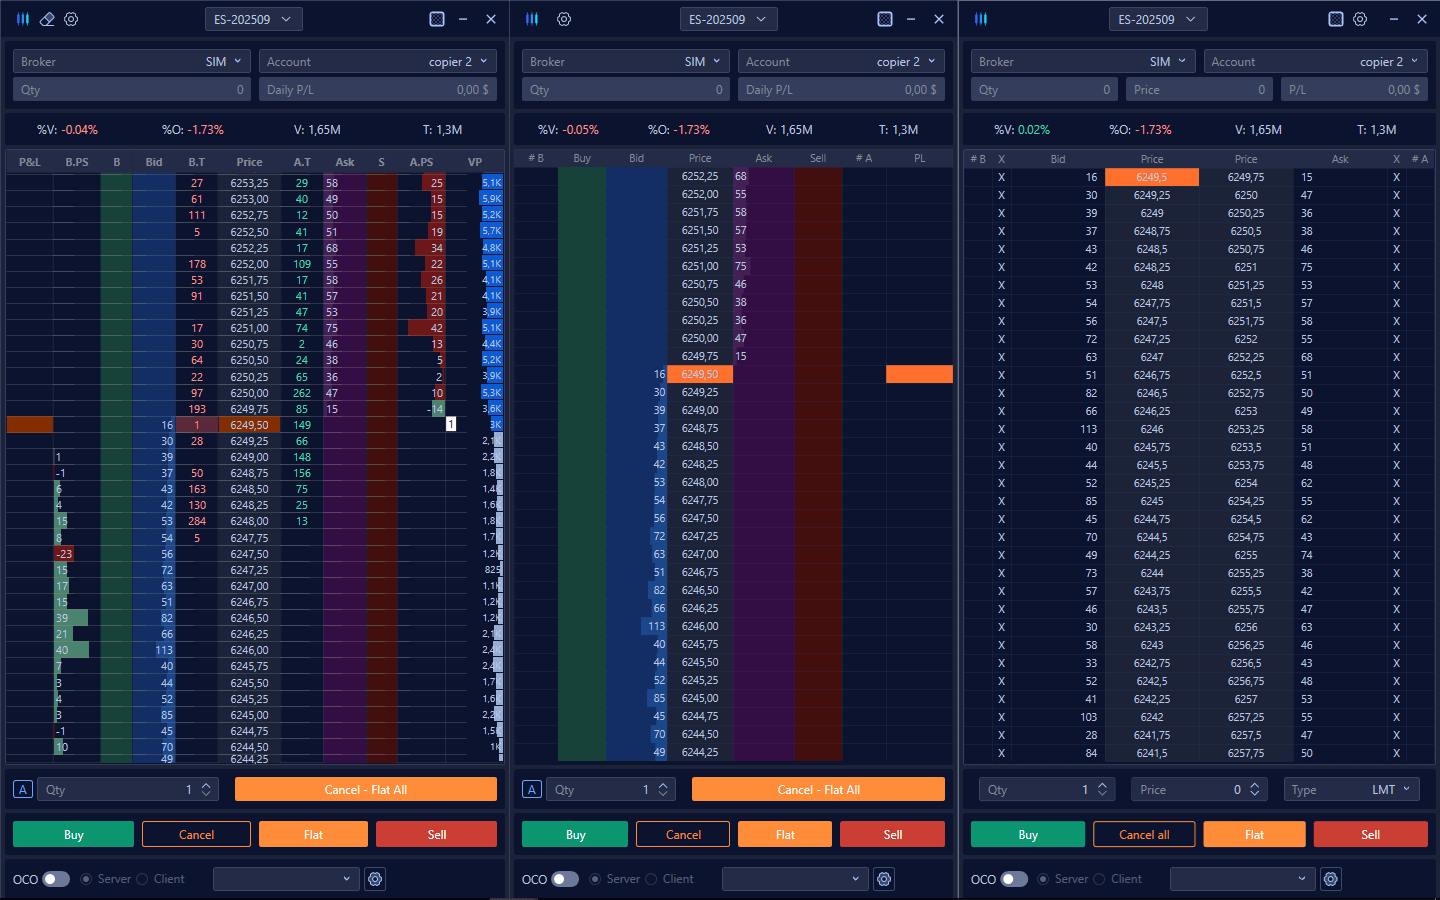Open settings gear in the left panel header

point(71,19)
